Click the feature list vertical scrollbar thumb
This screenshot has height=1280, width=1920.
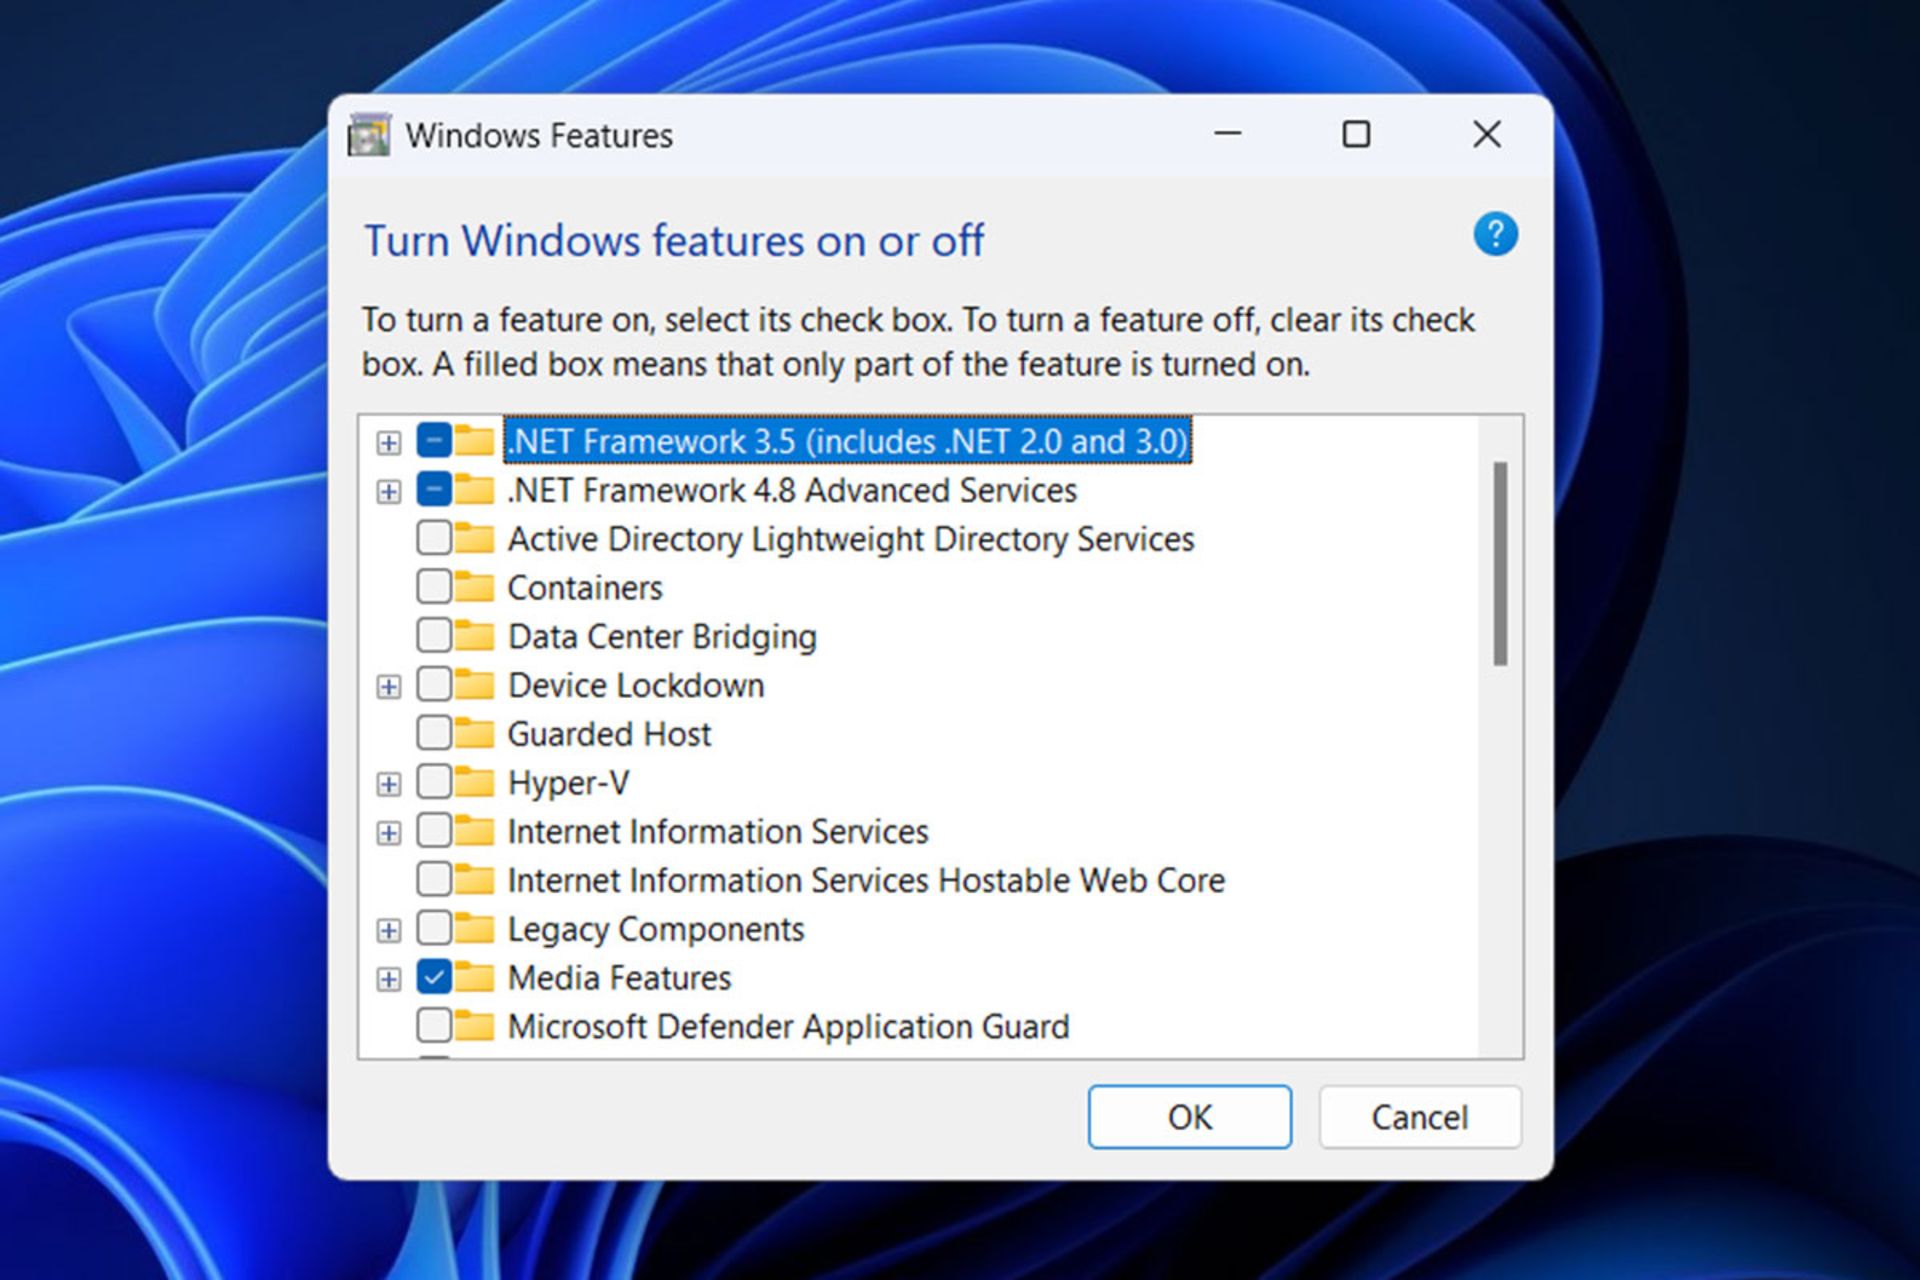[1500, 563]
